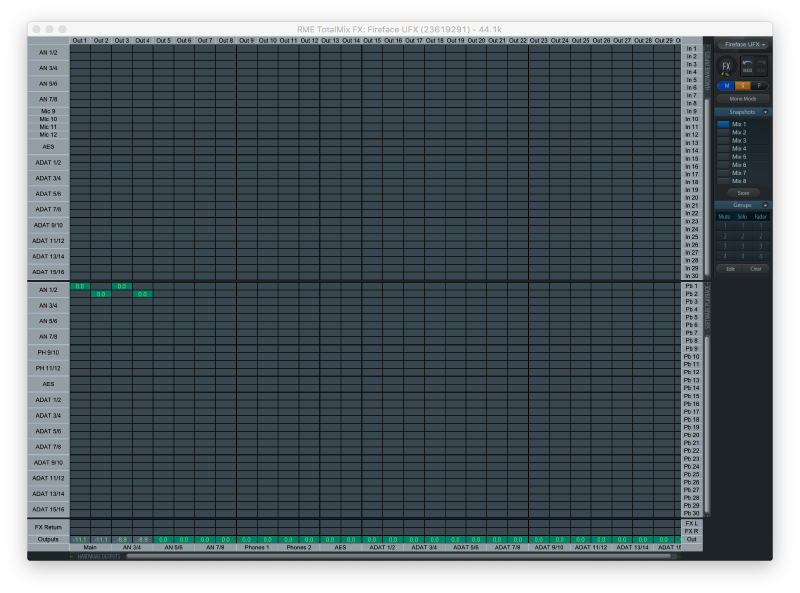Click the Redo arrow icon

click(761, 65)
